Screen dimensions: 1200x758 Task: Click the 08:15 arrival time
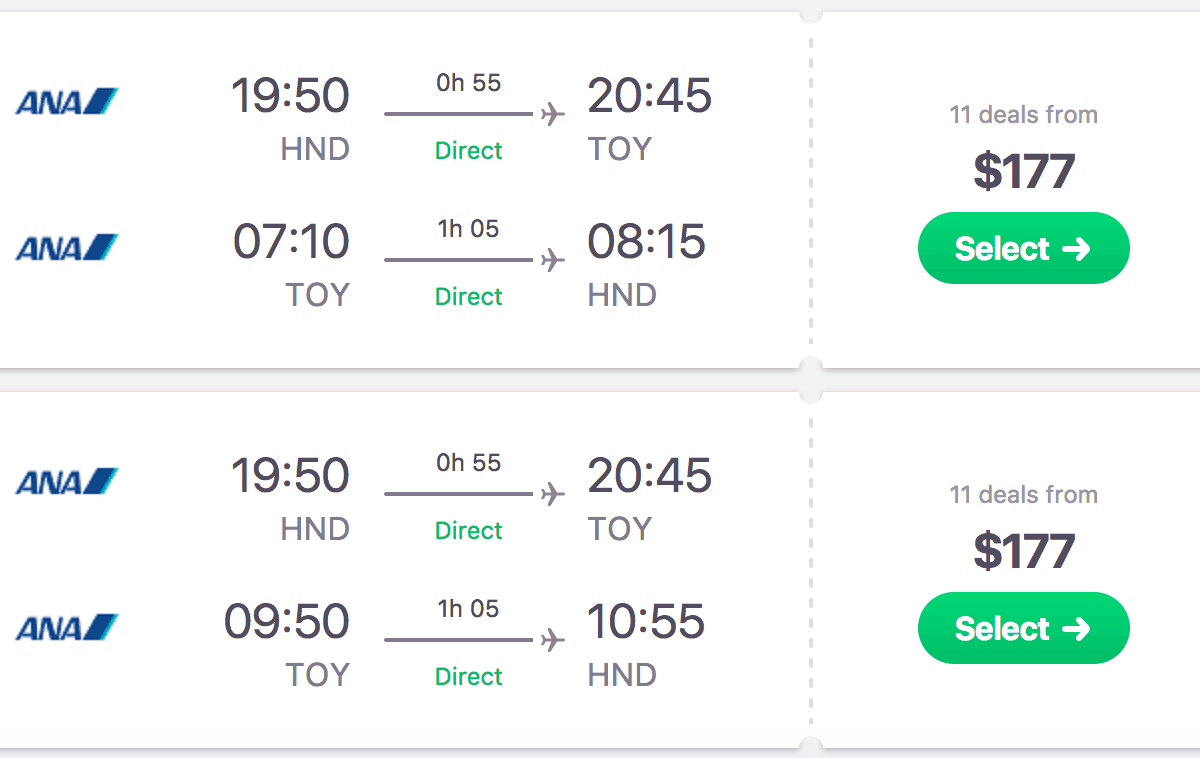click(x=646, y=242)
